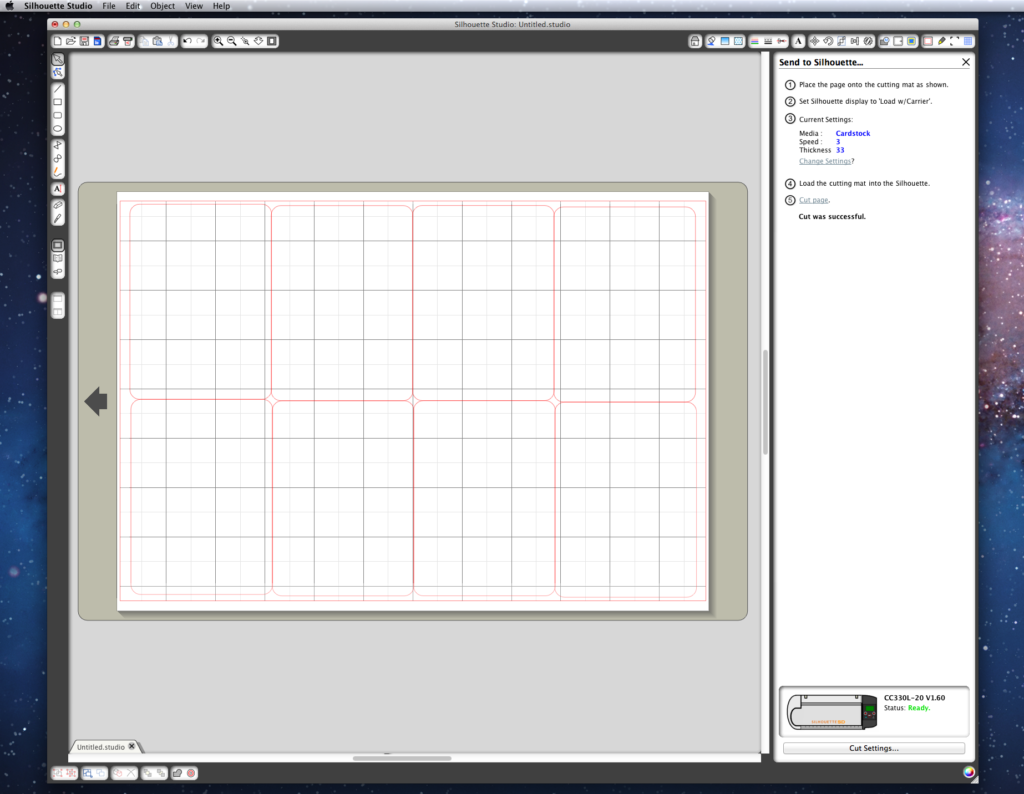Select the Line drawing tool

[x=58, y=88]
